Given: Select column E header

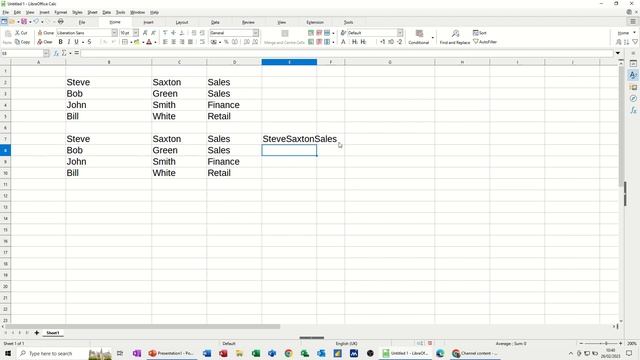Looking at the screenshot, I should pos(289,62).
